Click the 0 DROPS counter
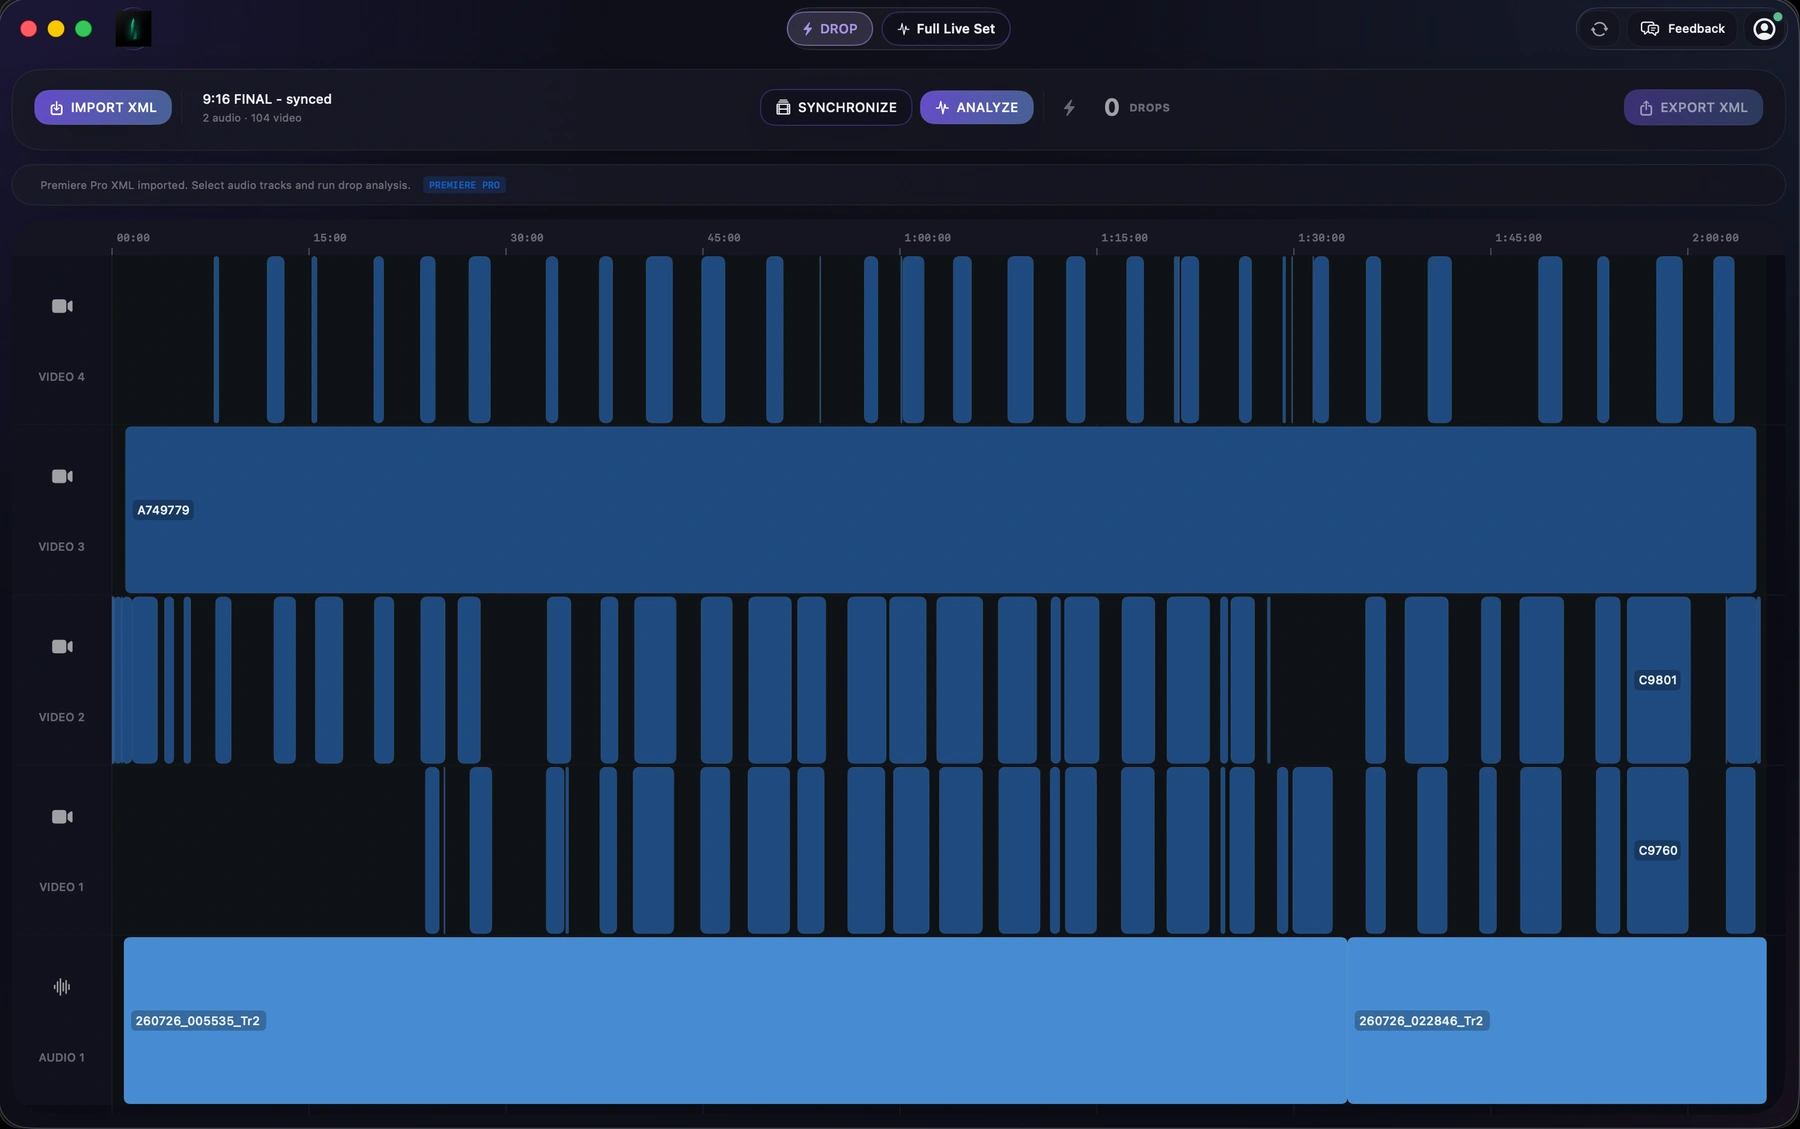Screen dimensions: 1800x1129 click(1136, 107)
